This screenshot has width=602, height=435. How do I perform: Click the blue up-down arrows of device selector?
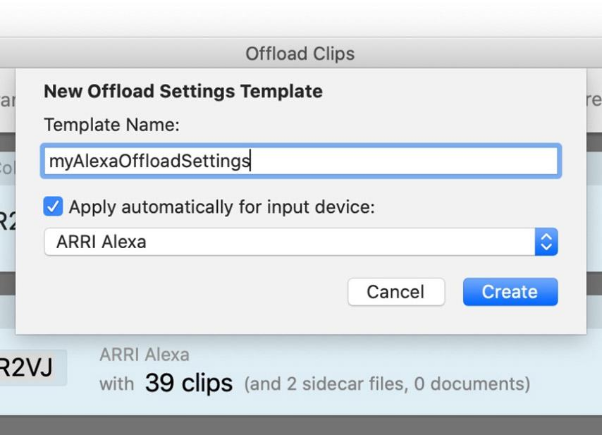pos(546,242)
